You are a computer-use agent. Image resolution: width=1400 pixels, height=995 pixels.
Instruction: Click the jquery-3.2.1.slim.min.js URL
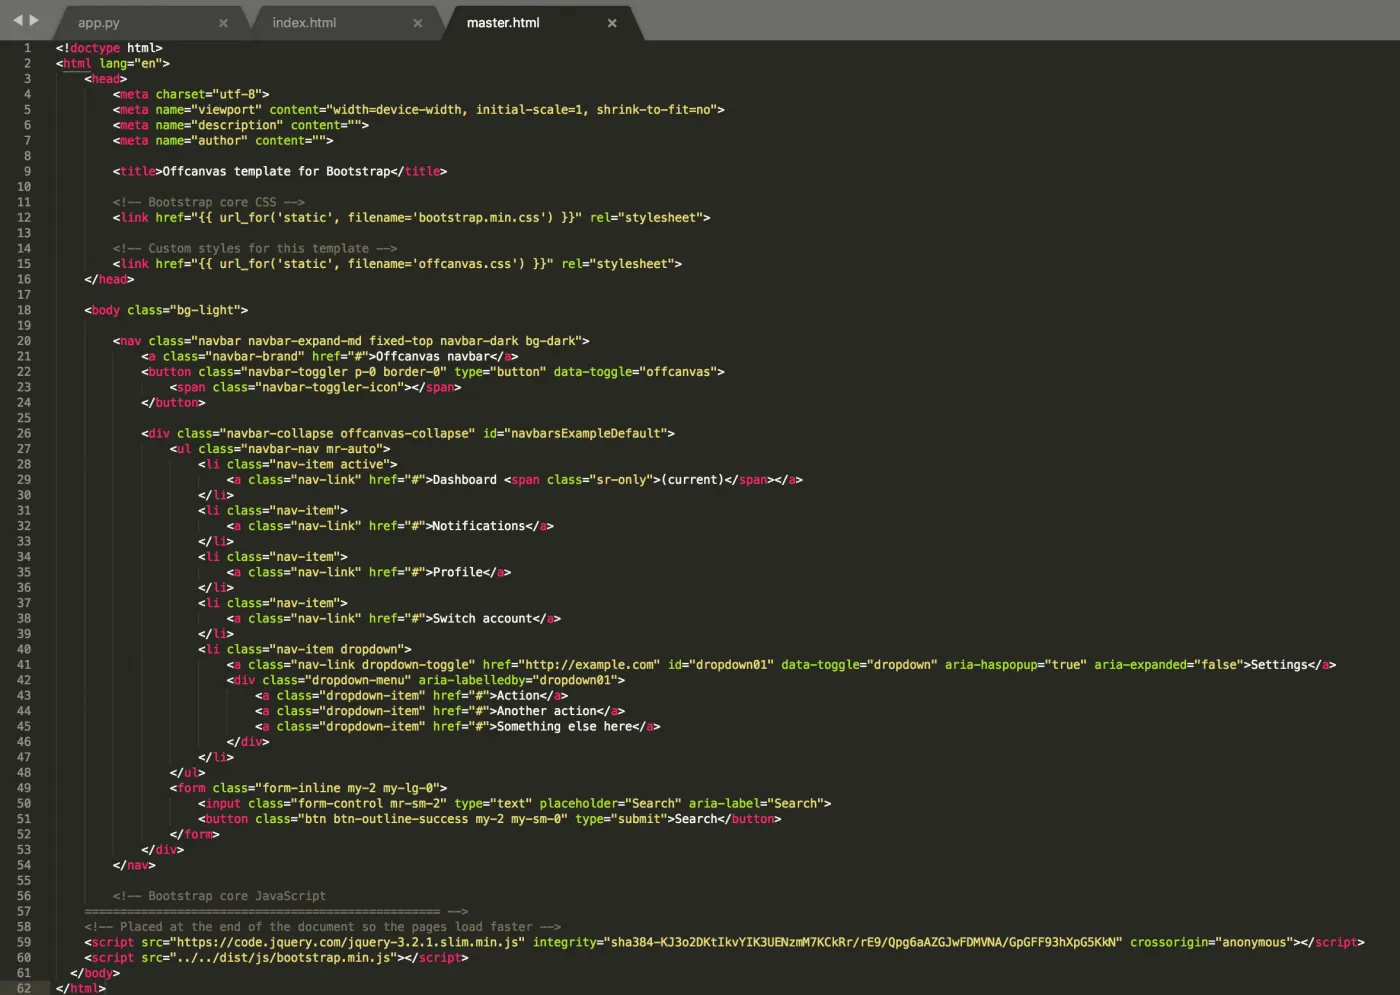[347, 942]
